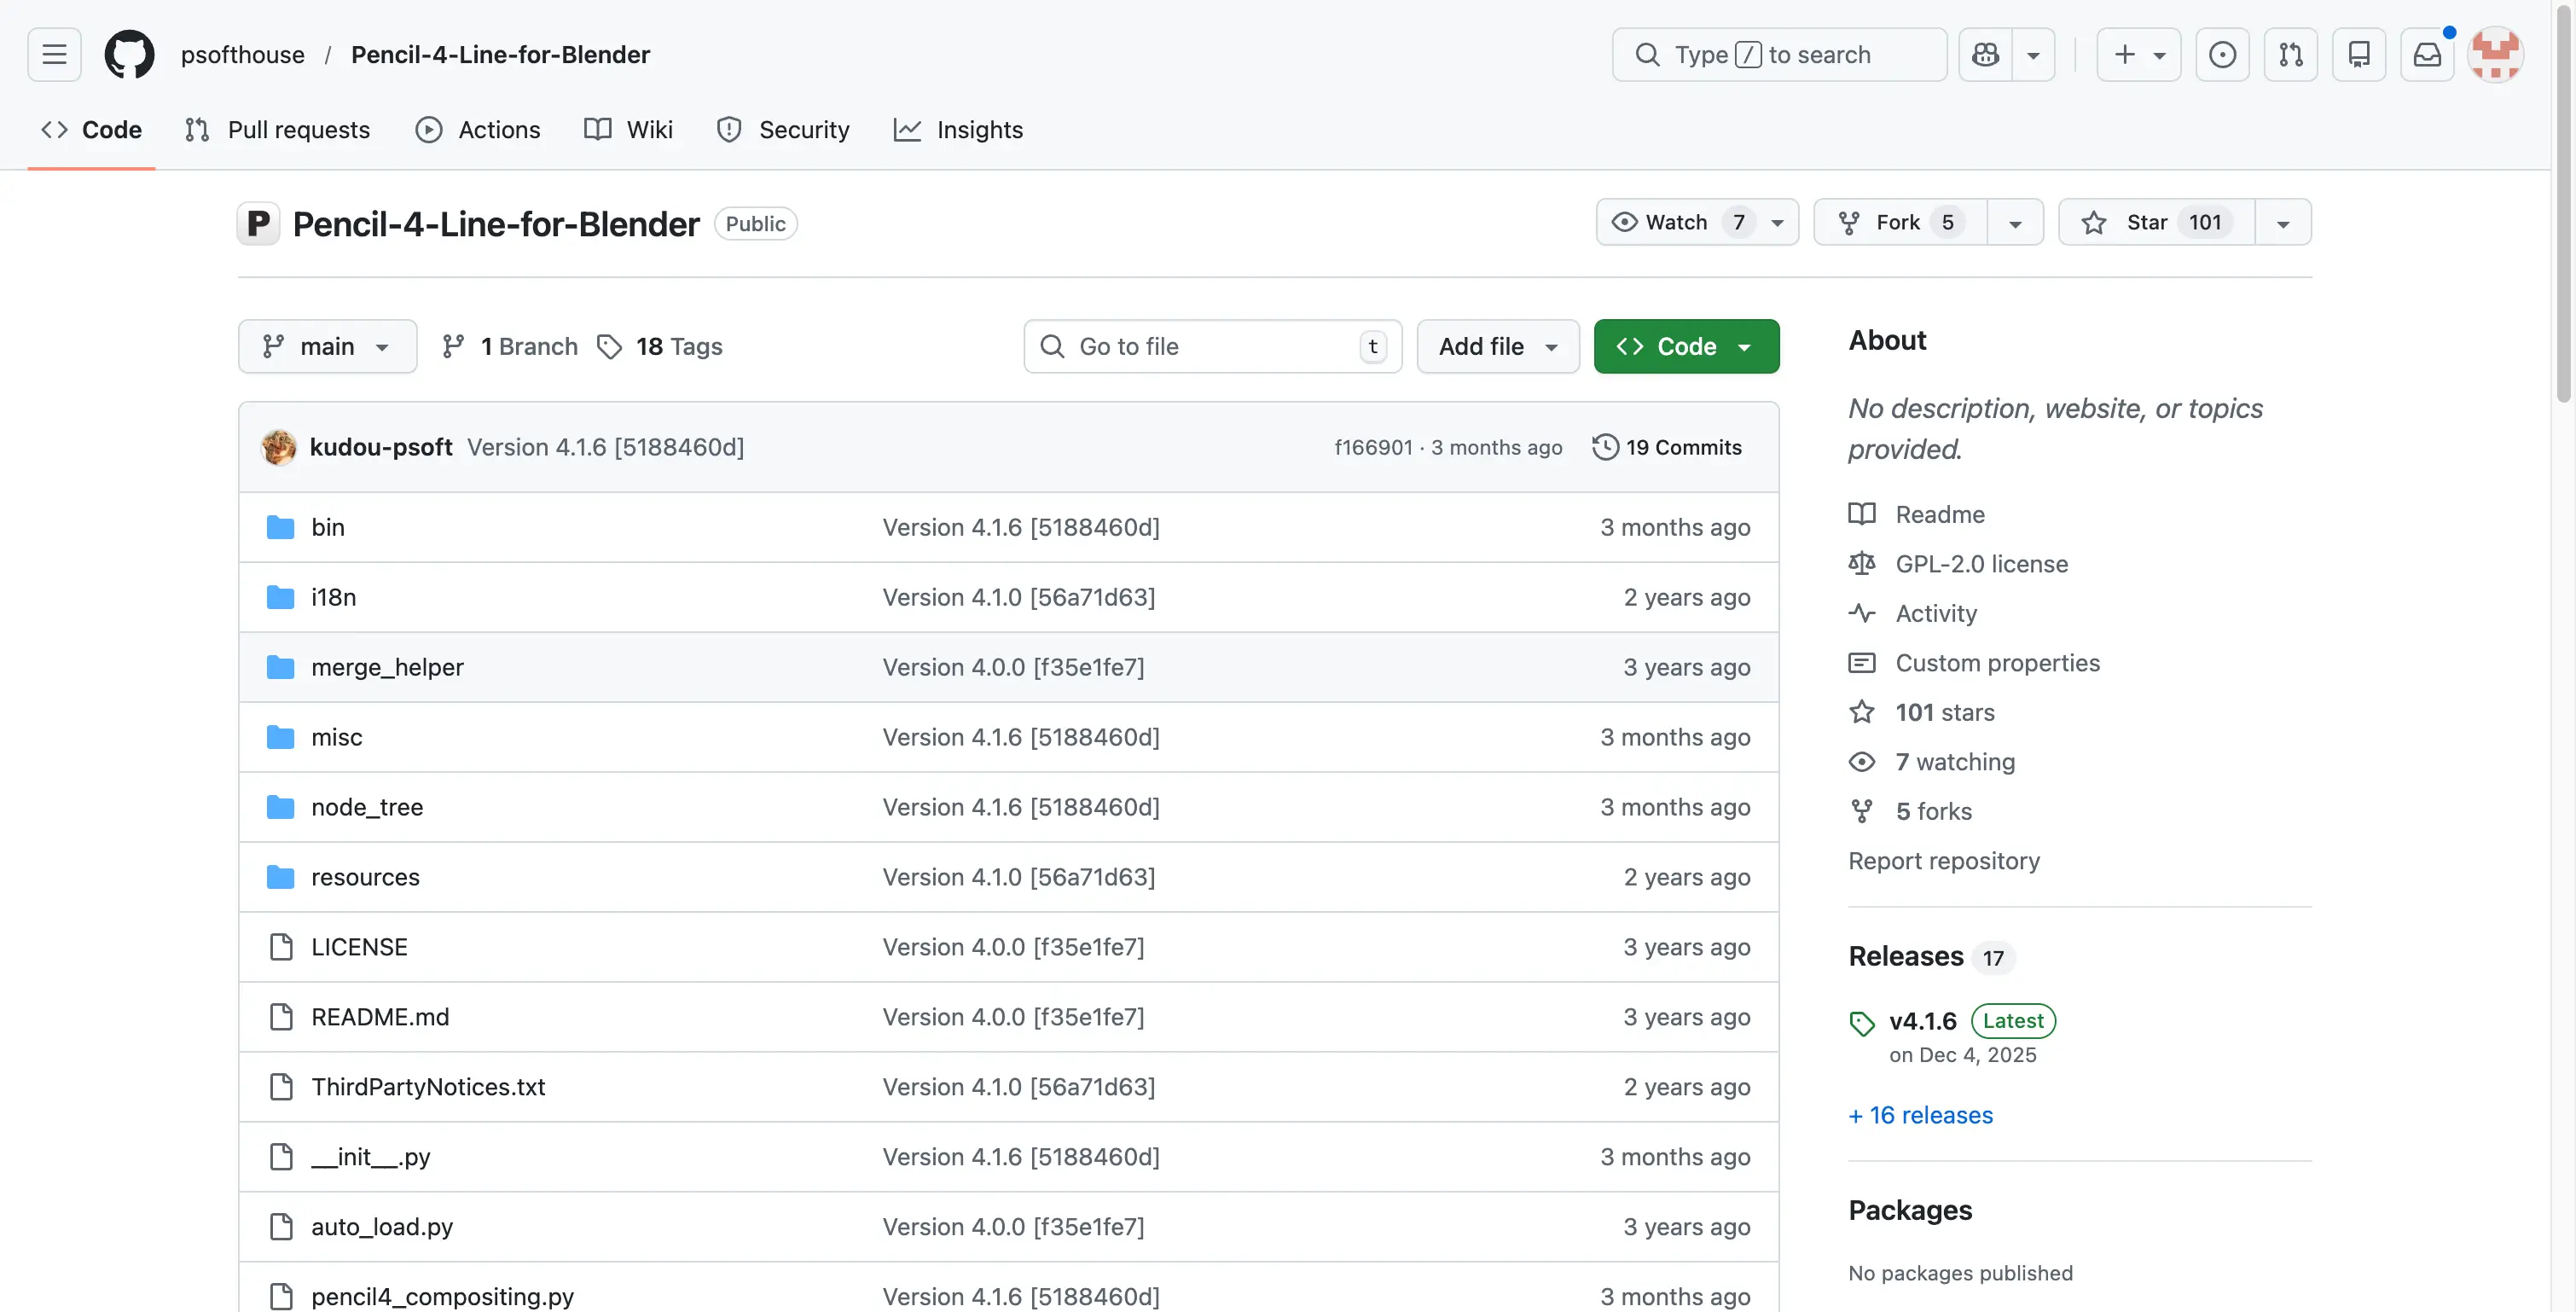Expand the green Code dropdown button

tap(1686, 346)
